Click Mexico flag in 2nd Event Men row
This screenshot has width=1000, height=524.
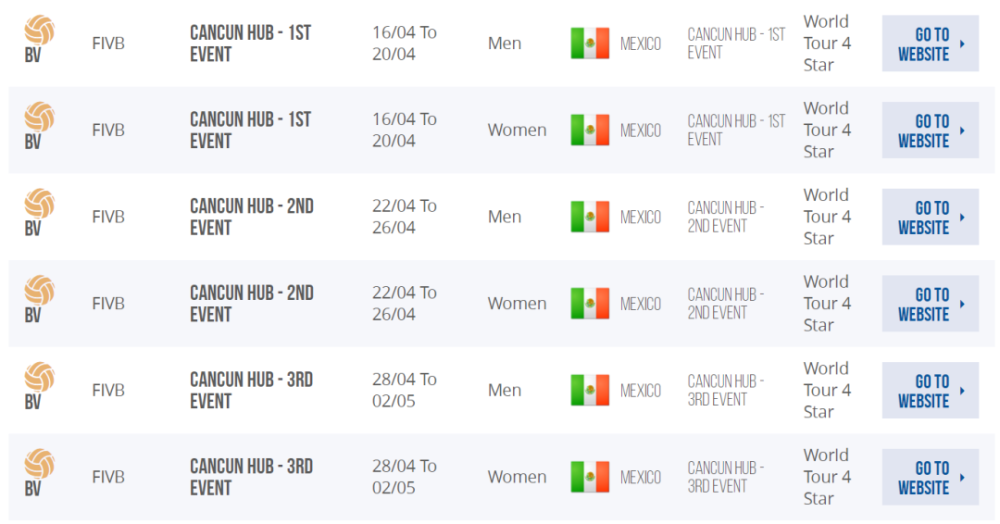tap(590, 217)
